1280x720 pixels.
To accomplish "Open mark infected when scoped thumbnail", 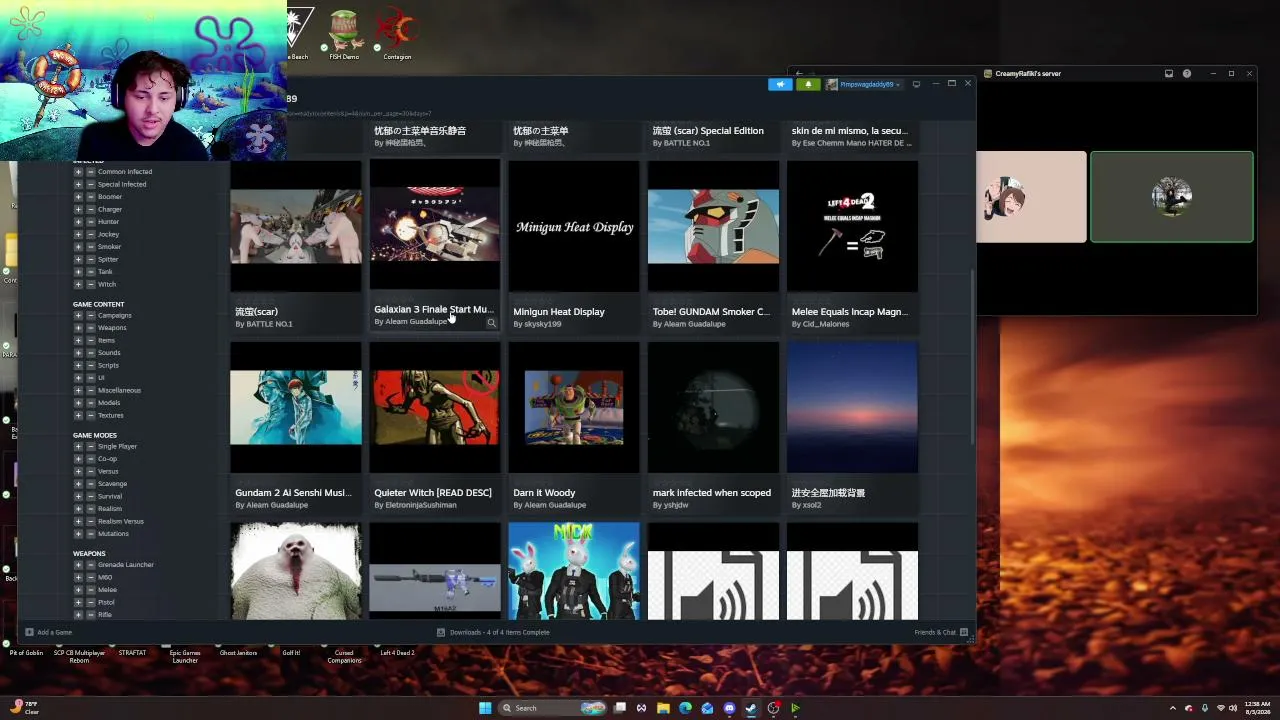I will pyautogui.click(x=713, y=408).
